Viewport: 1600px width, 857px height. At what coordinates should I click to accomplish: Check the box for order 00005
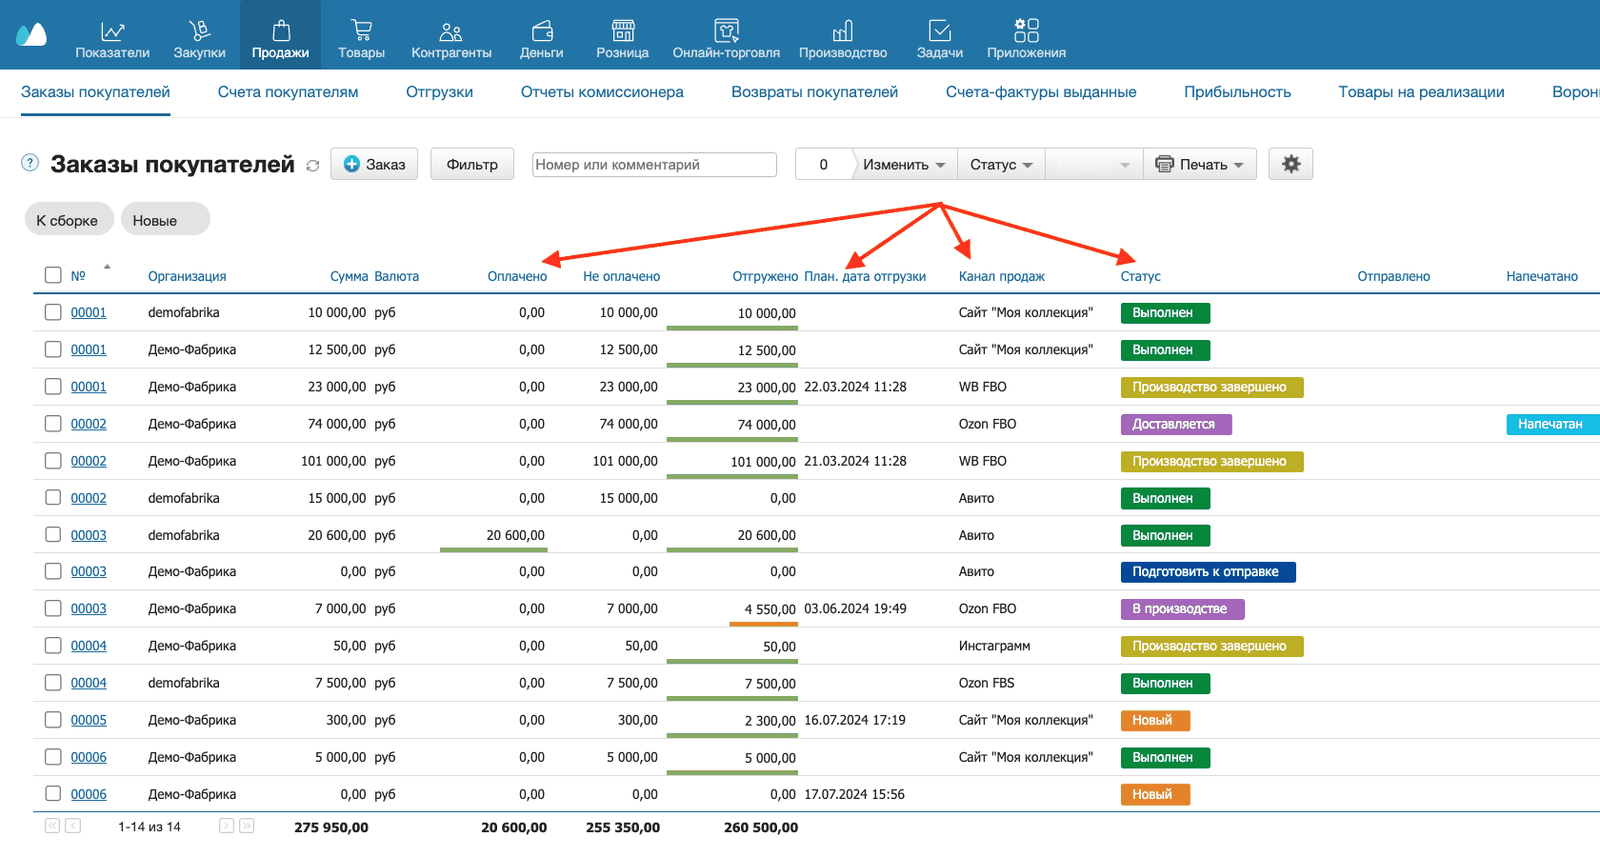click(53, 720)
